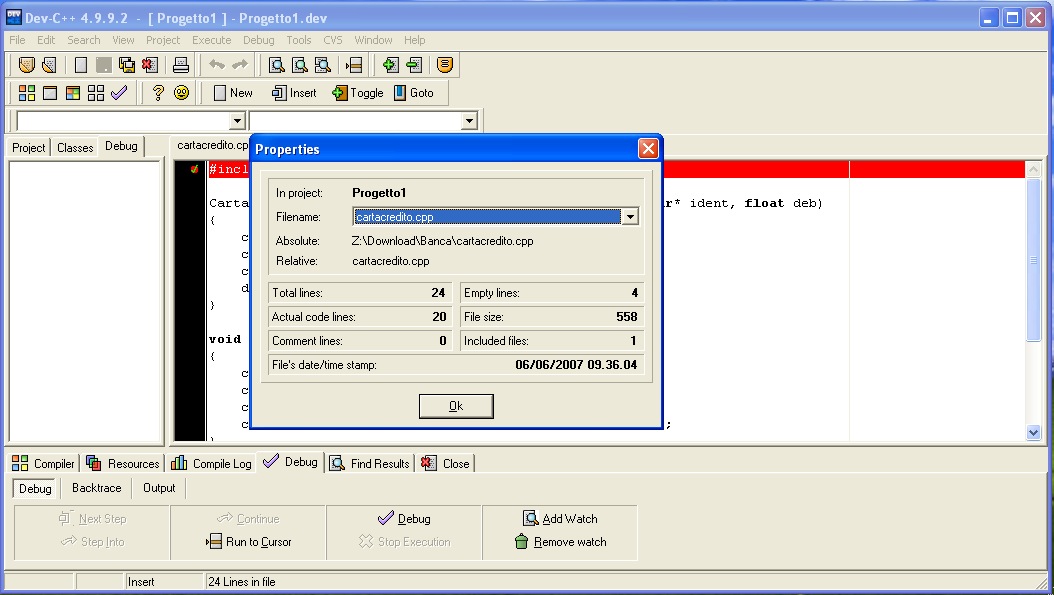The width and height of the screenshot is (1054, 595).
Task: Open the Filename dropdown in Properties
Action: (x=630, y=217)
